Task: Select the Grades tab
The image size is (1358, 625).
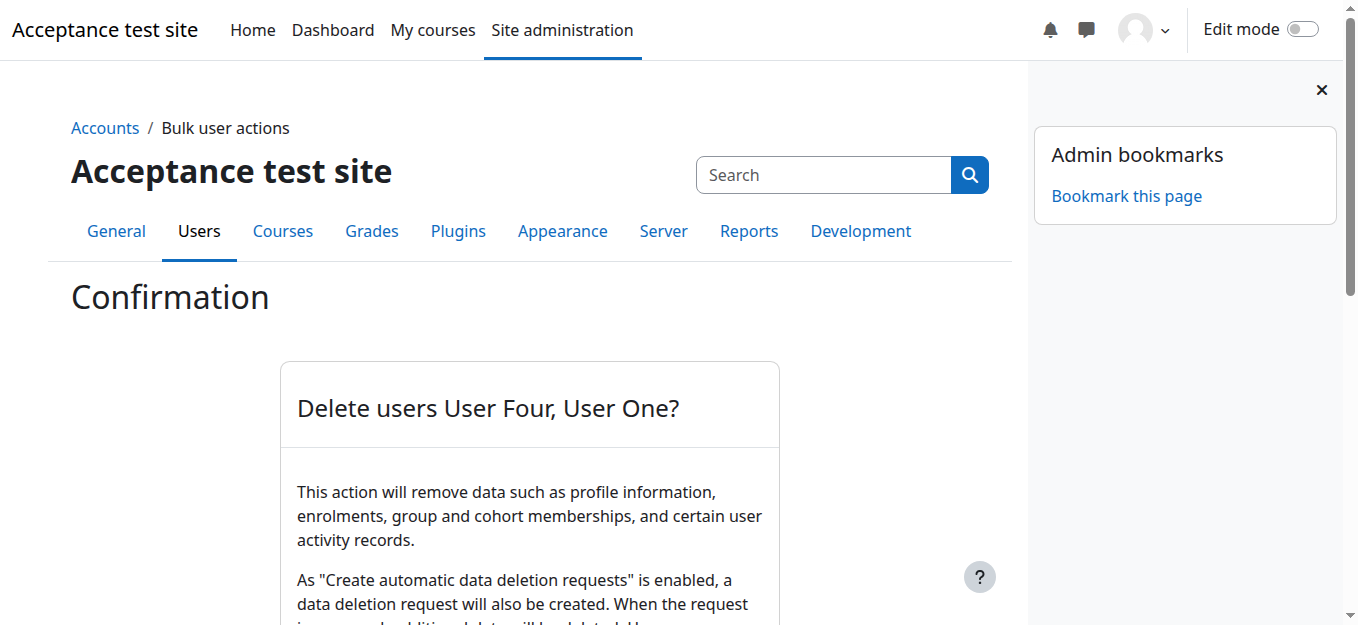Action: [x=372, y=231]
